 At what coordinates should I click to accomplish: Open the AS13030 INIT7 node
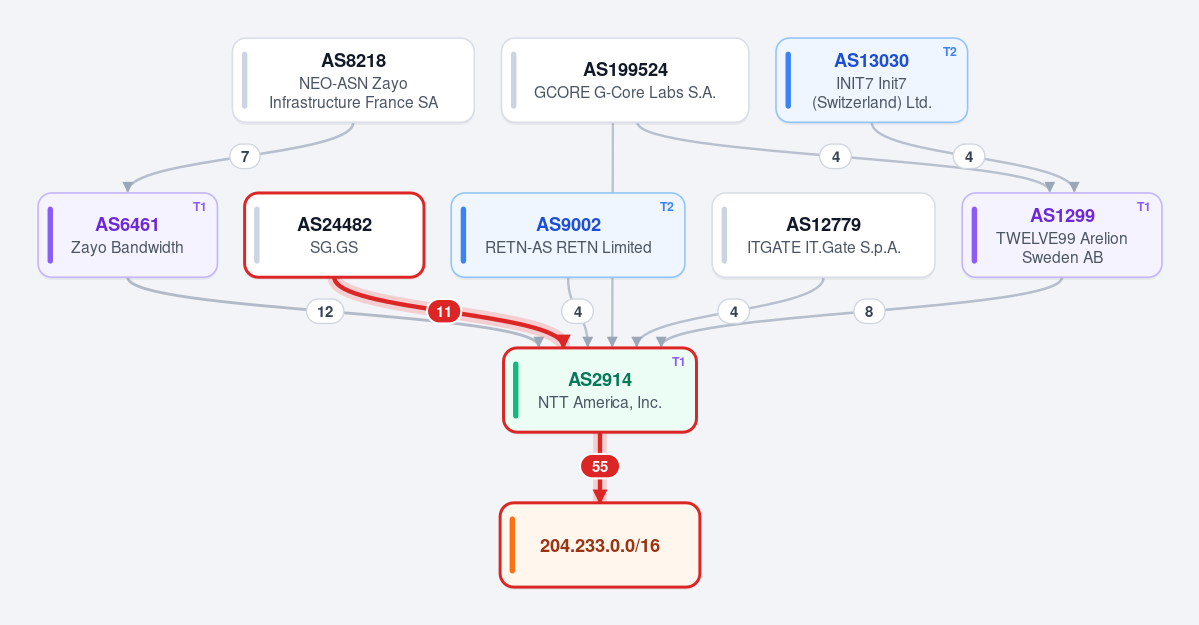click(872, 80)
